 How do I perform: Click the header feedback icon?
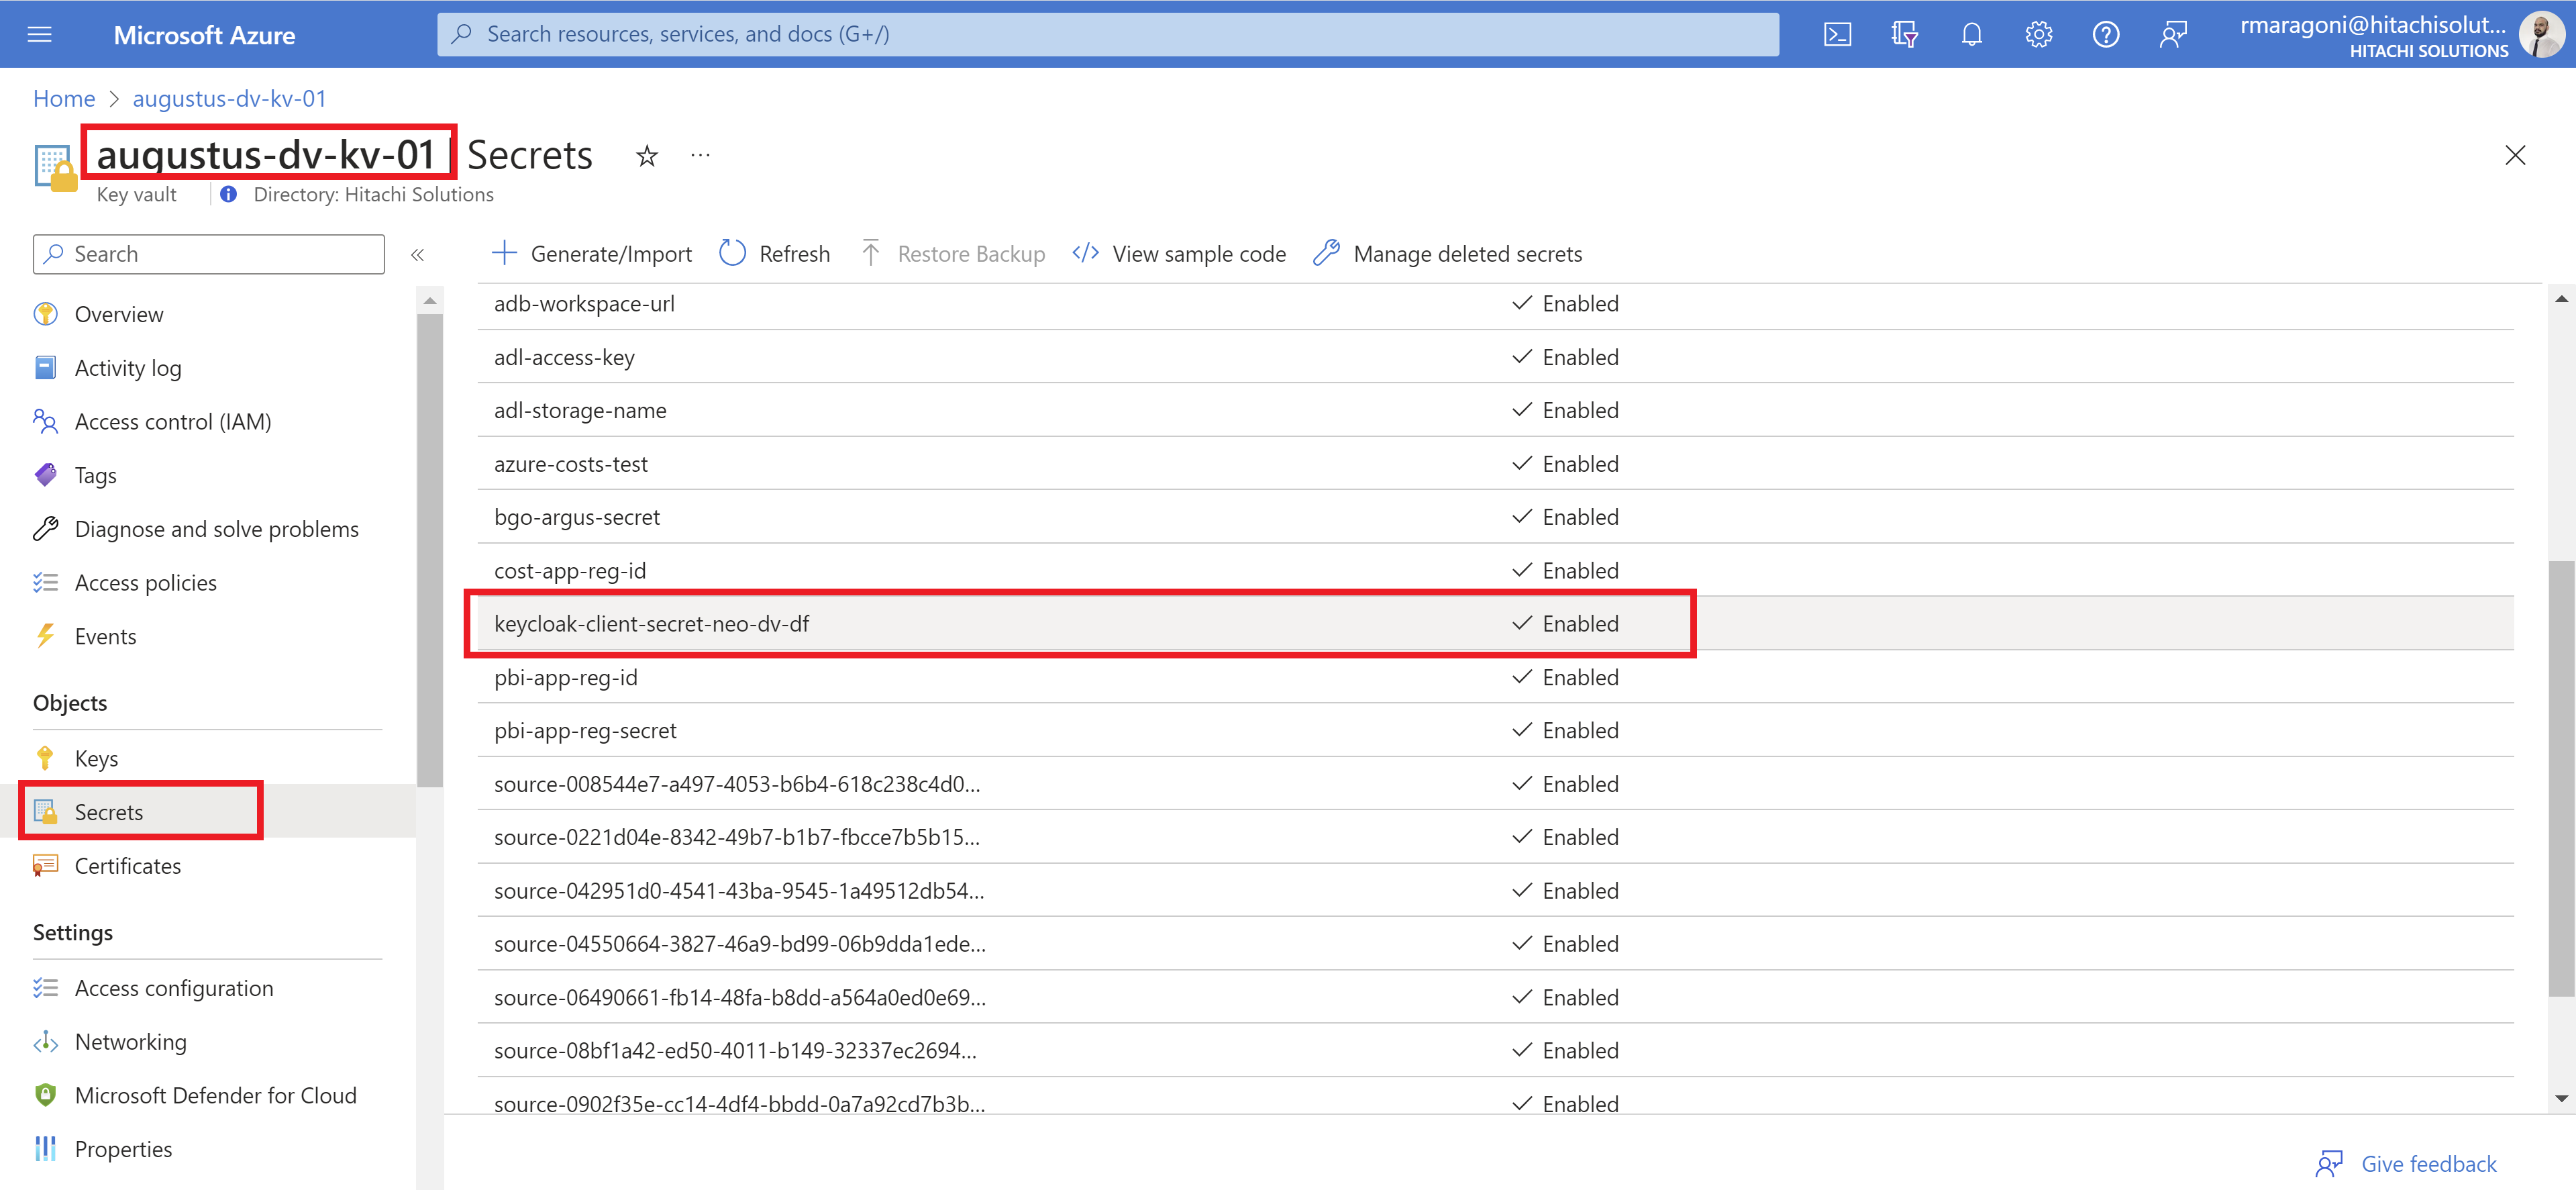[2173, 35]
